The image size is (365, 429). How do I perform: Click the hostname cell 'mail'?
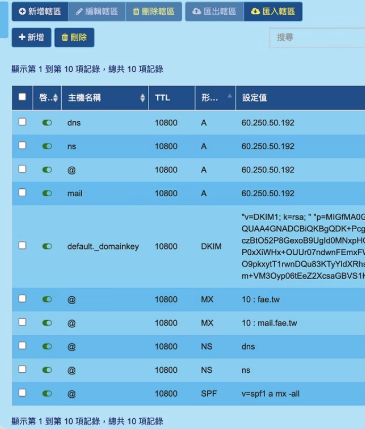point(75,193)
